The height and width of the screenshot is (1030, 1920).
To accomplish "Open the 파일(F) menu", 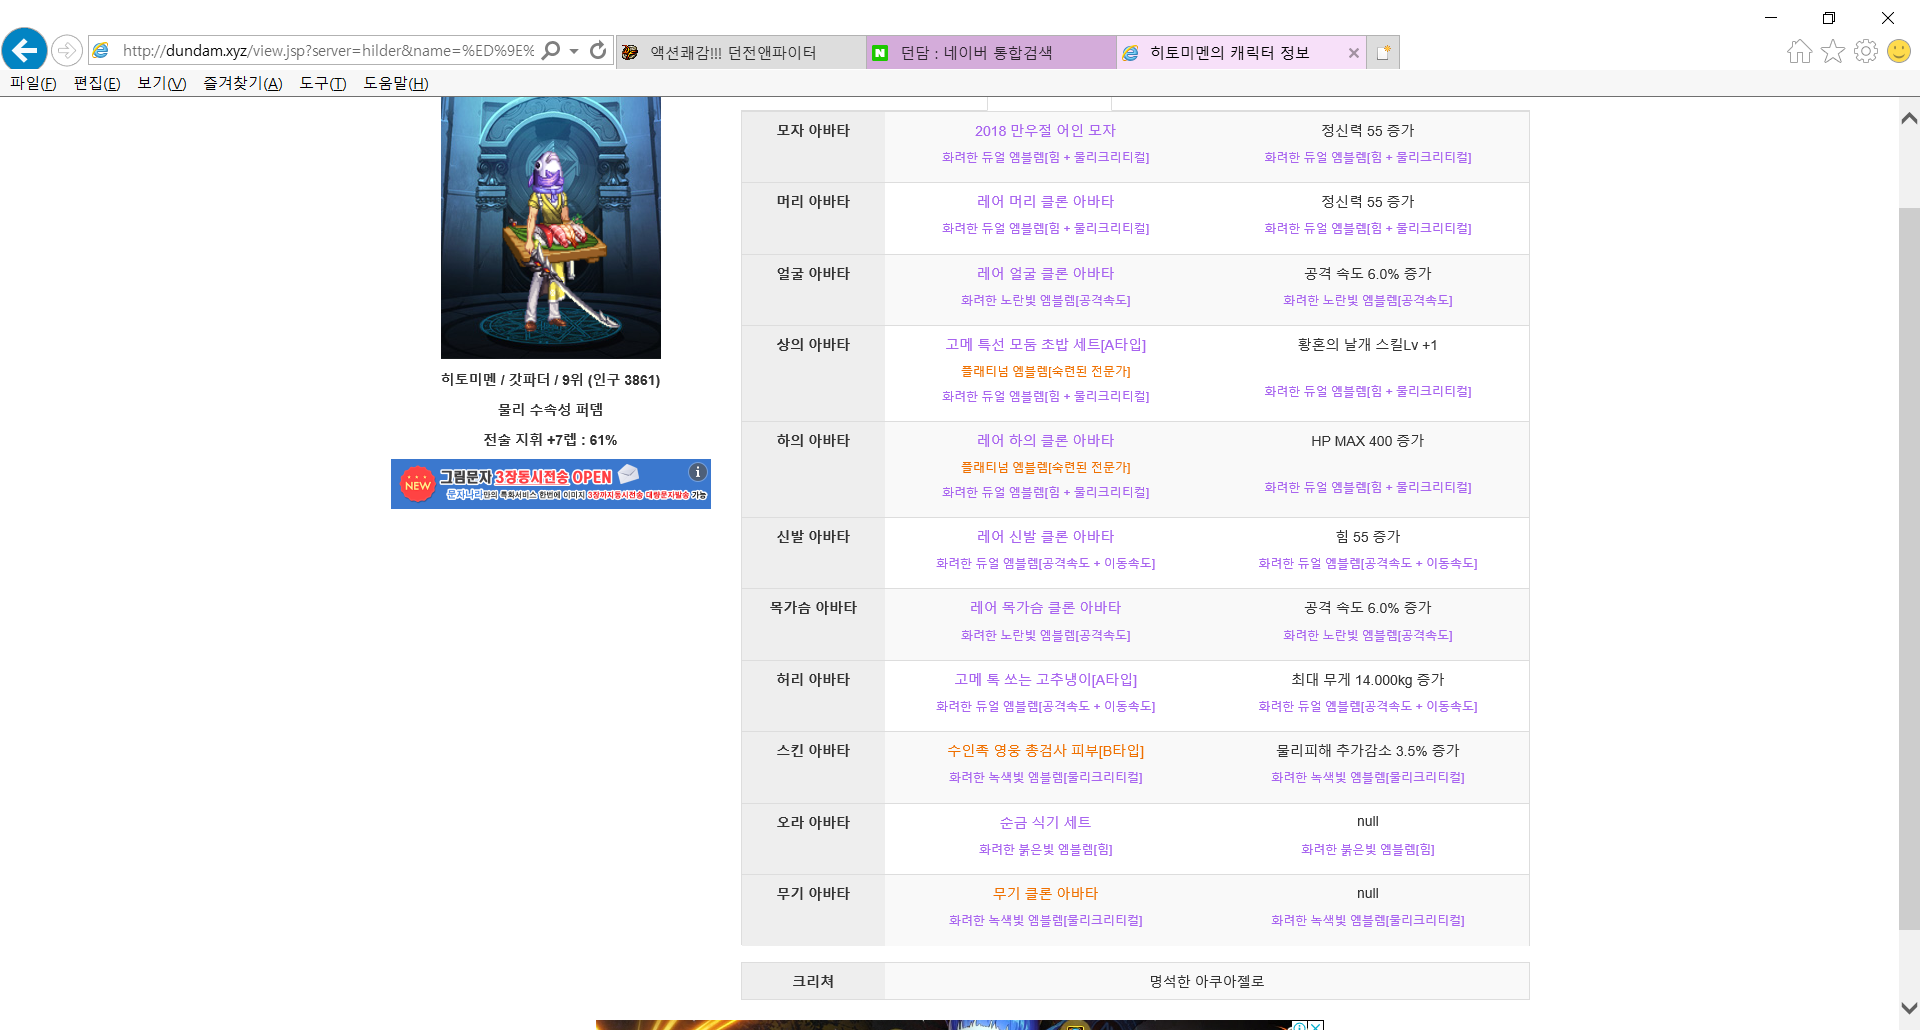I will pos(33,84).
